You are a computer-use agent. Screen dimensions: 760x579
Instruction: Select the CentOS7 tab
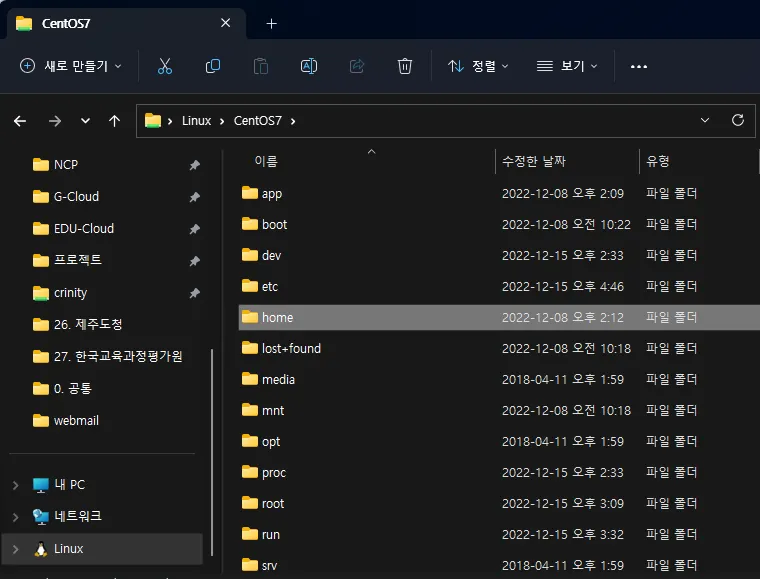pos(126,23)
